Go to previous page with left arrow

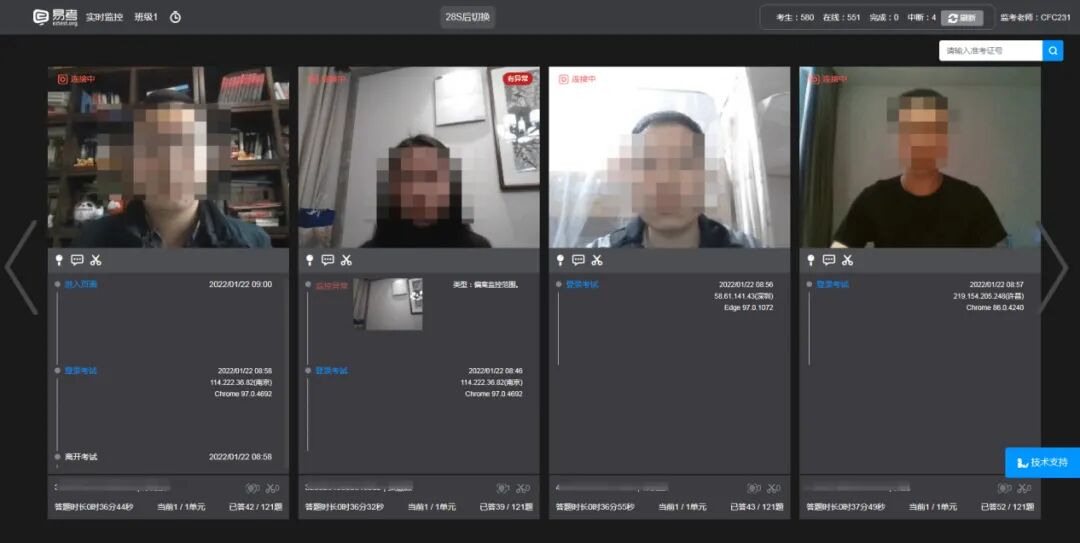(21, 267)
